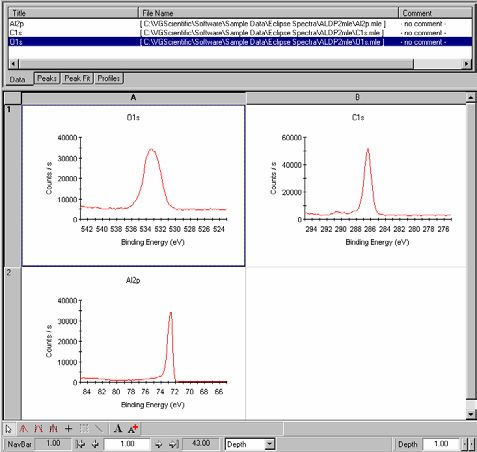Click the first red peak tool icon

click(x=23, y=429)
